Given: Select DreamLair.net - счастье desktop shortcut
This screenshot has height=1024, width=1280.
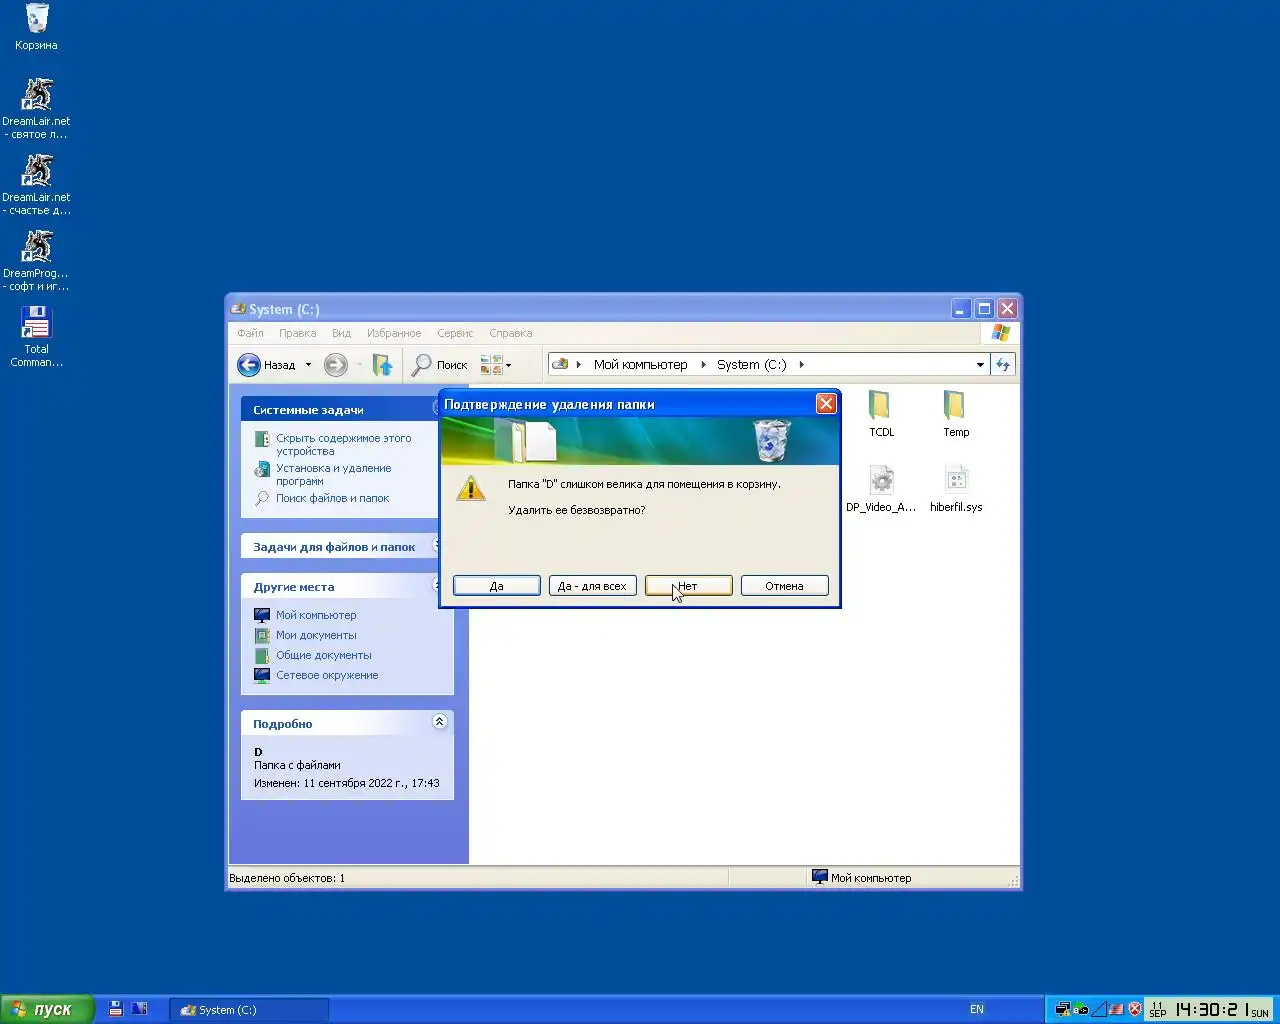Looking at the screenshot, I should (x=36, y=185).
